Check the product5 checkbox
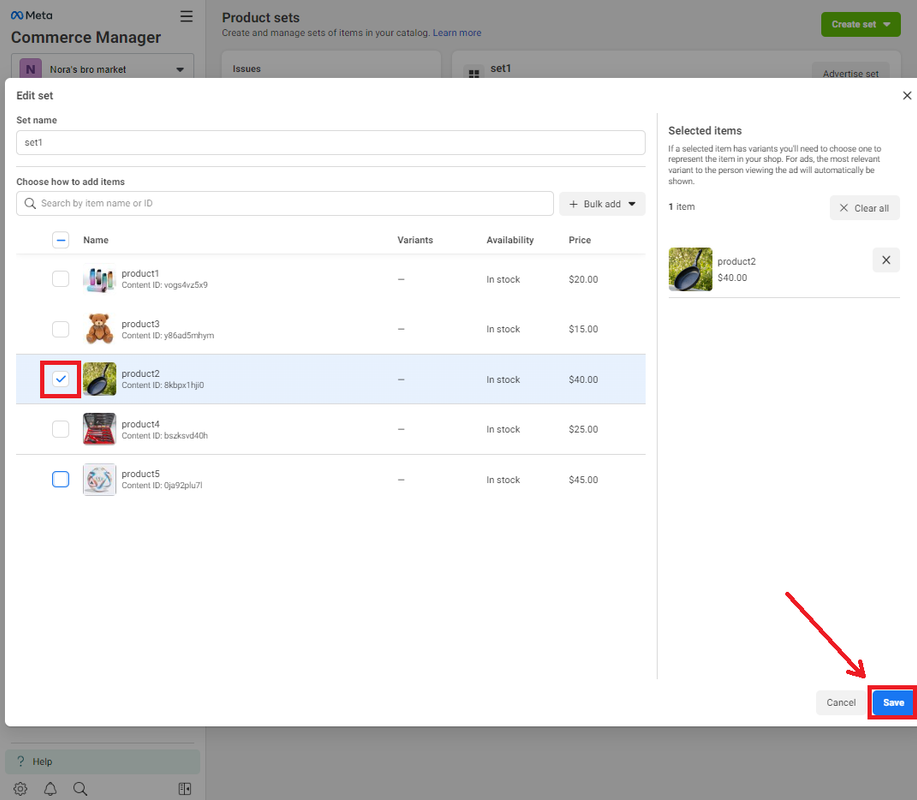 pyautogui.click(x=61, y=479)
